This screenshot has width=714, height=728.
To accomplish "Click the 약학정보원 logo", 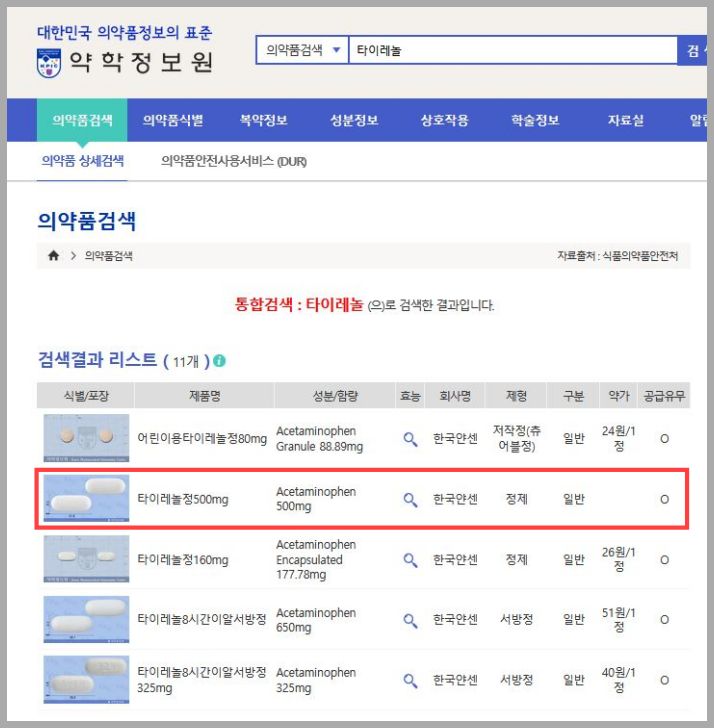I will [125, 62].
